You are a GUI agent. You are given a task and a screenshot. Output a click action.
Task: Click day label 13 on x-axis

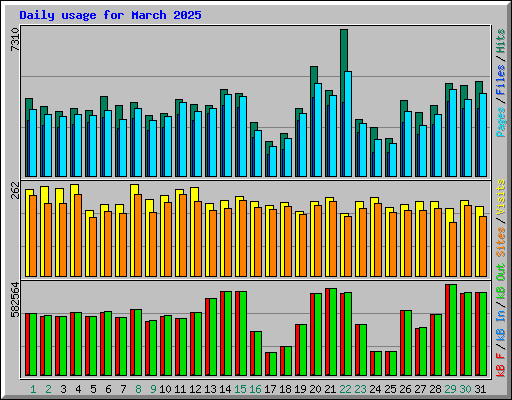pos(210,389)
